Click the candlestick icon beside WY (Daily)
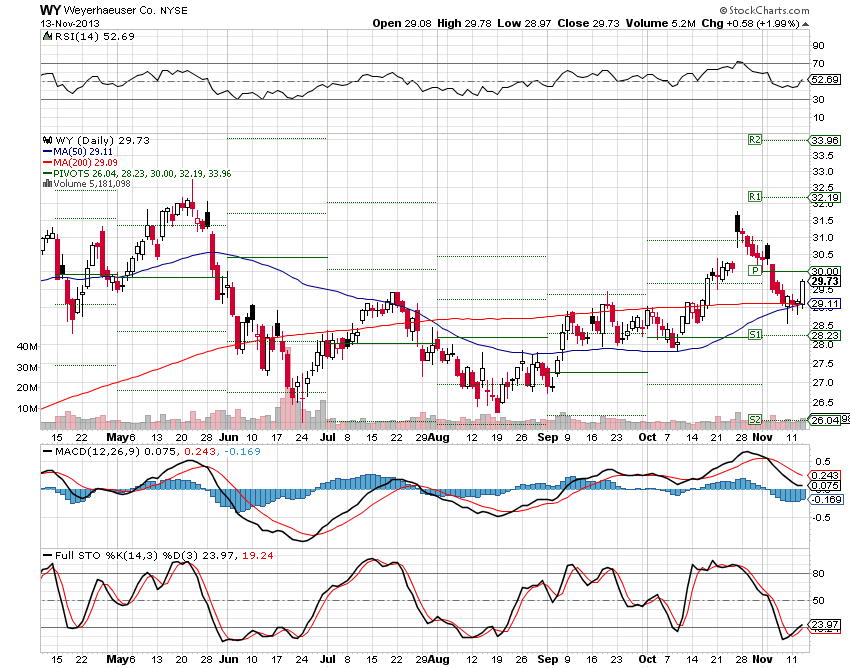 pyautogui.click(x=48, y=140)
